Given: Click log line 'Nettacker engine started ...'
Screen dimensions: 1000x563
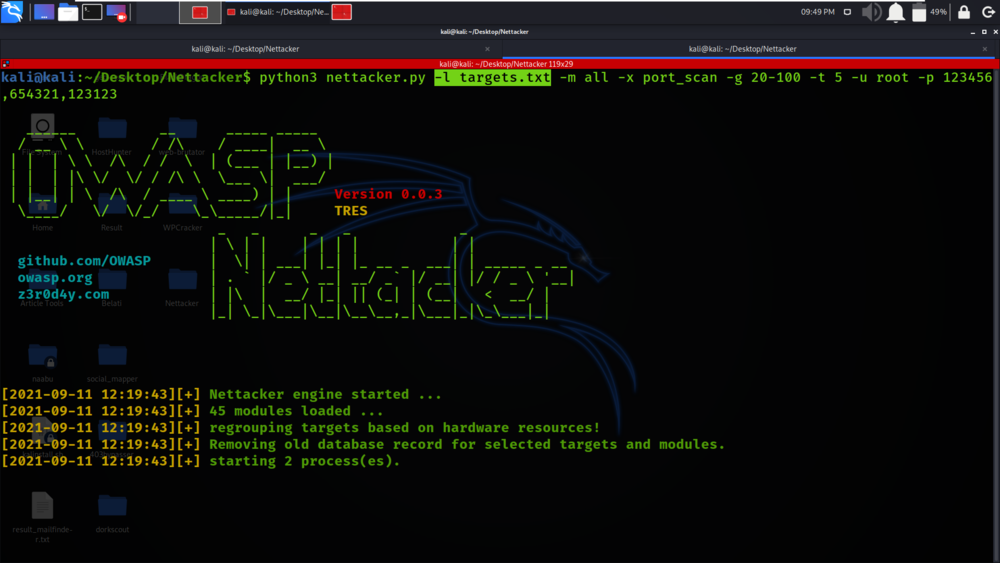Looking at the screenshot, I should pos(325,395).
